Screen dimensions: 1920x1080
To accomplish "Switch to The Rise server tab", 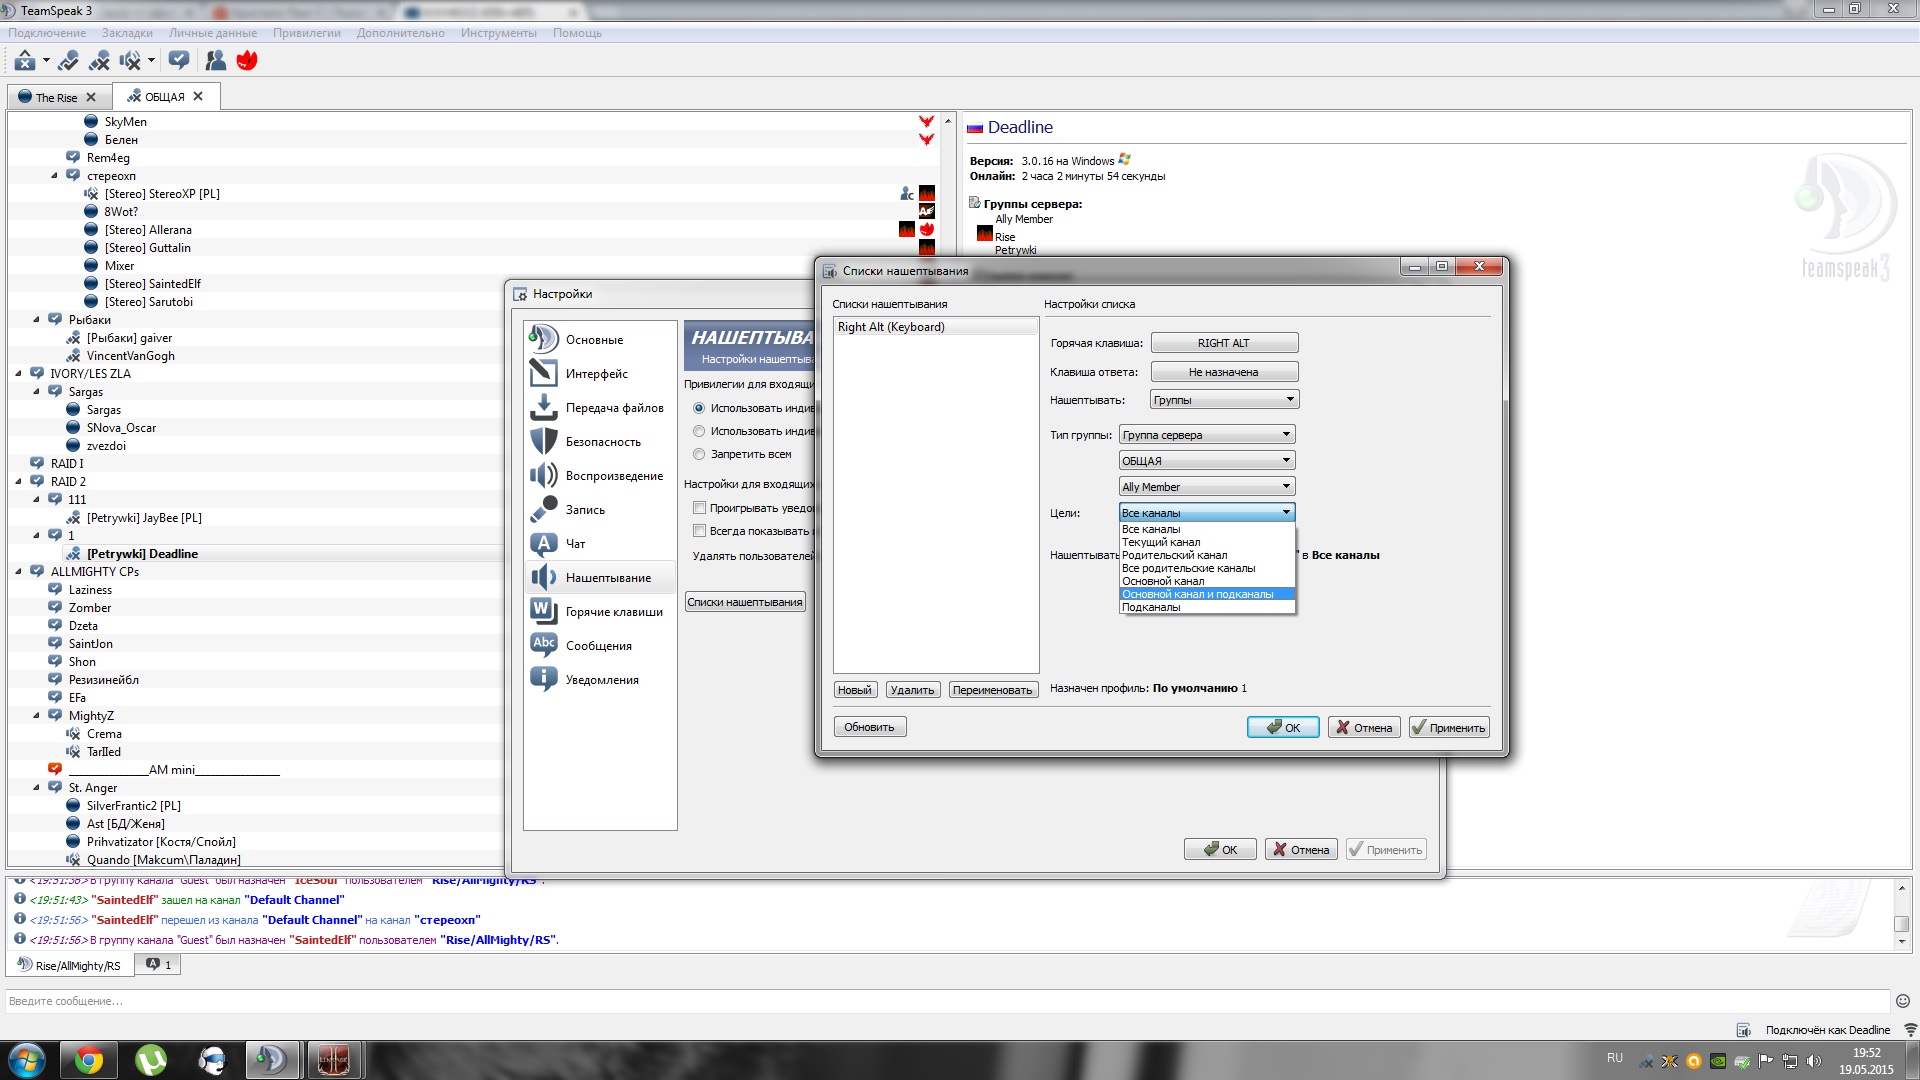I will [x=56, y=97].
